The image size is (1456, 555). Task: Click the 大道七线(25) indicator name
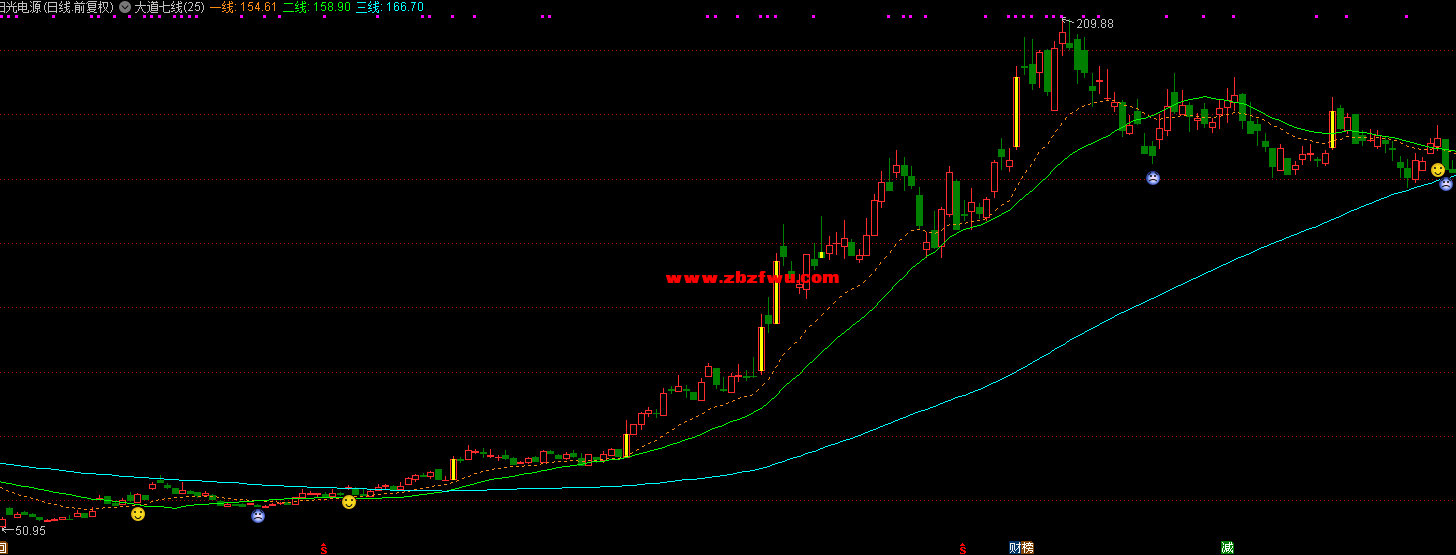pyautogui.click(x=169, y=7)
